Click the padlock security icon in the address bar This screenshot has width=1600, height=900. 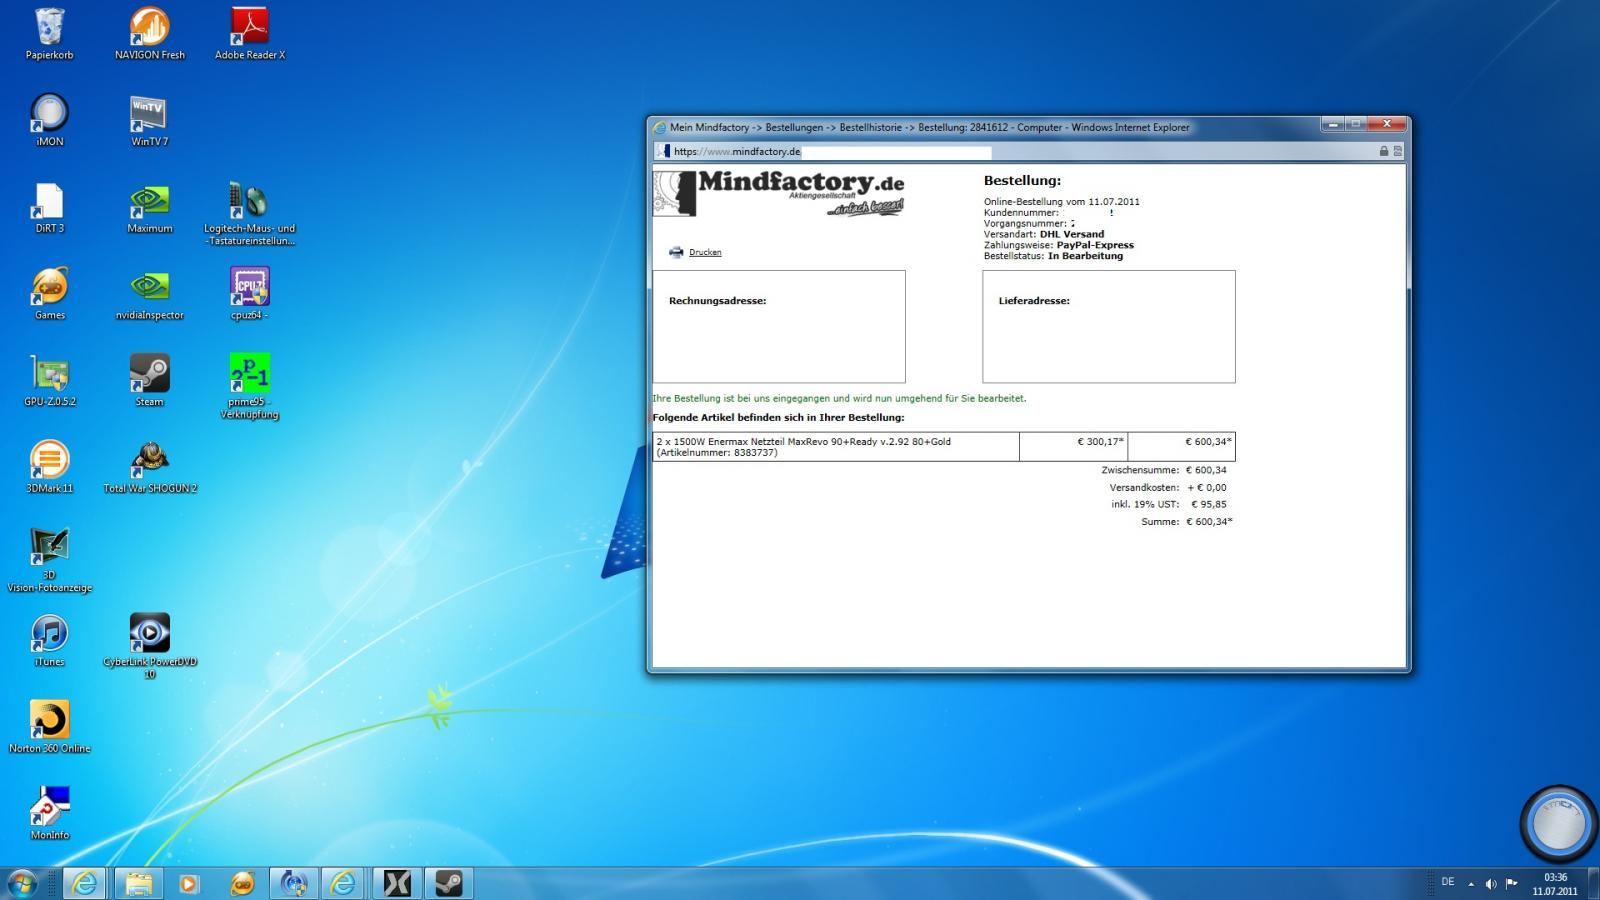pos(1384,151)
